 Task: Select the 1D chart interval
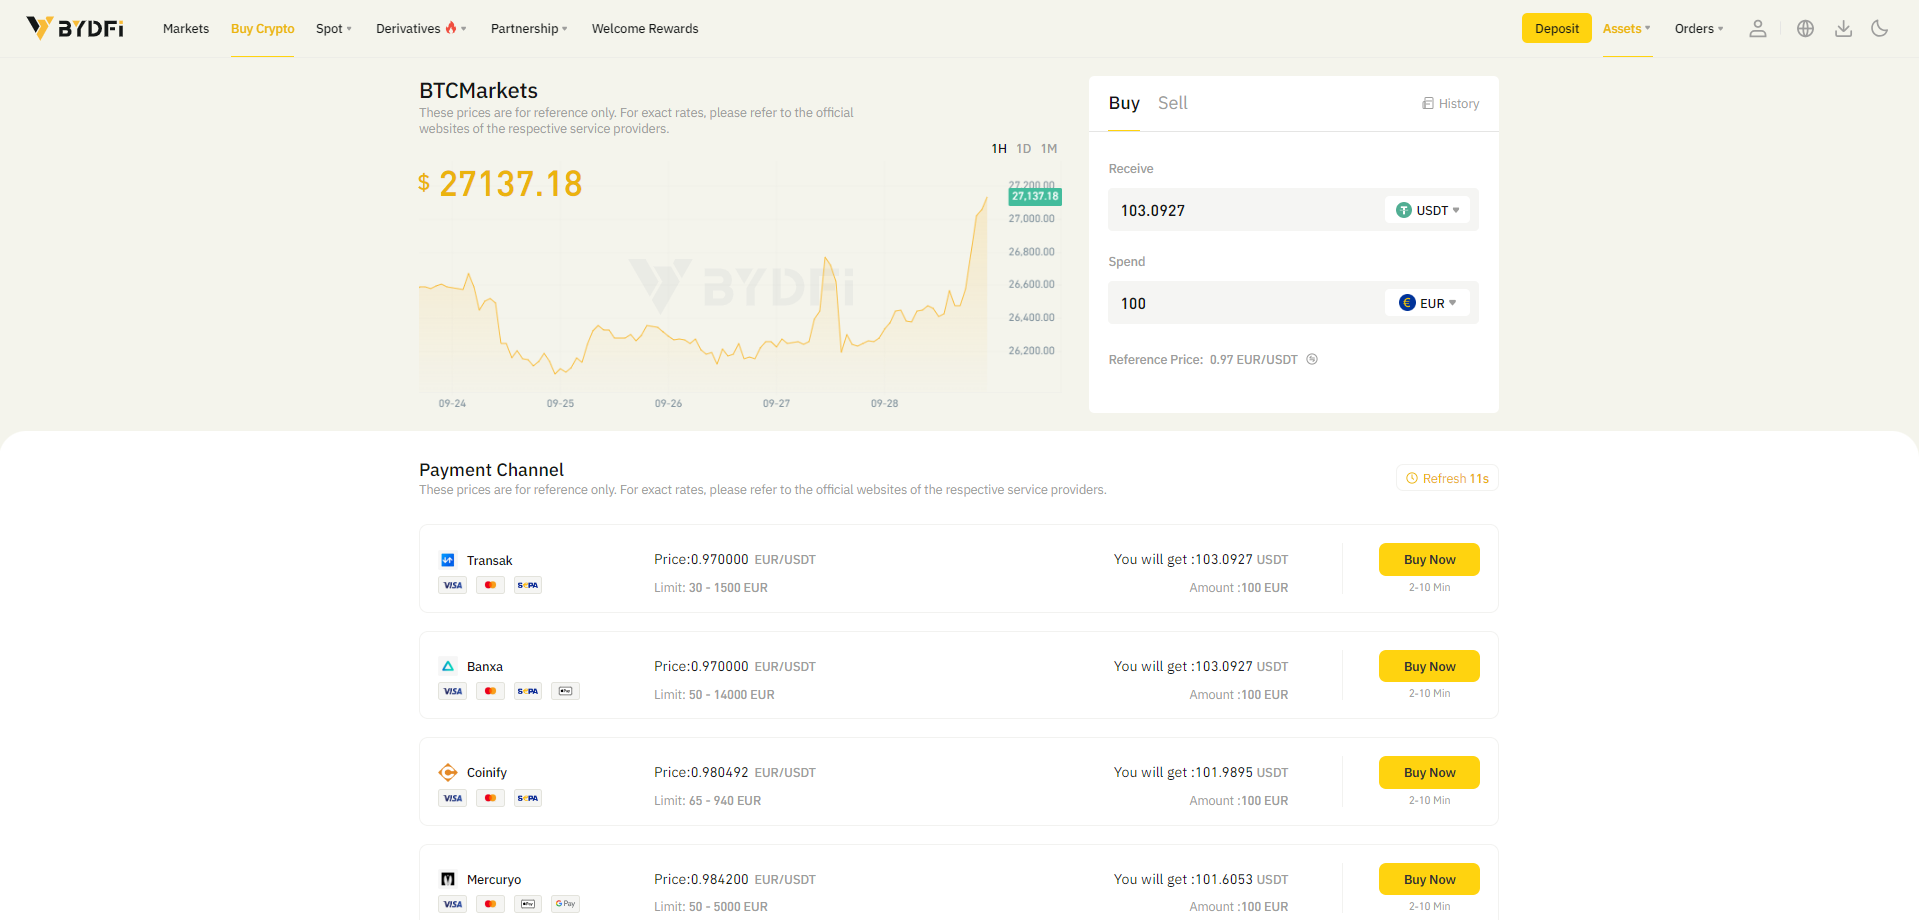click(x=1024, y=149)
